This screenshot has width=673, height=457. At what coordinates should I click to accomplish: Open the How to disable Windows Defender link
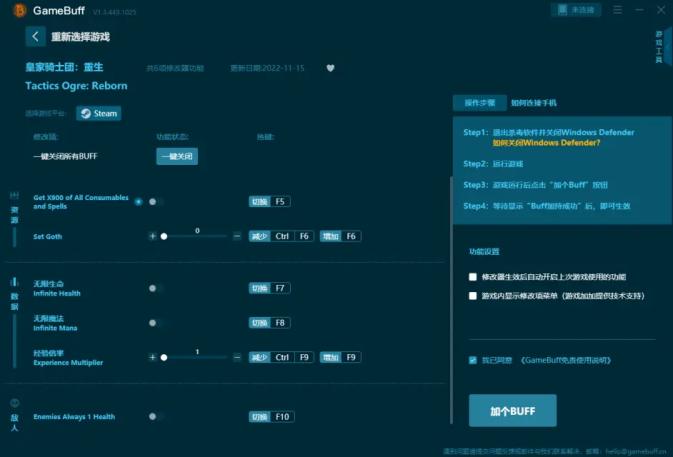[x=546, y=143]
